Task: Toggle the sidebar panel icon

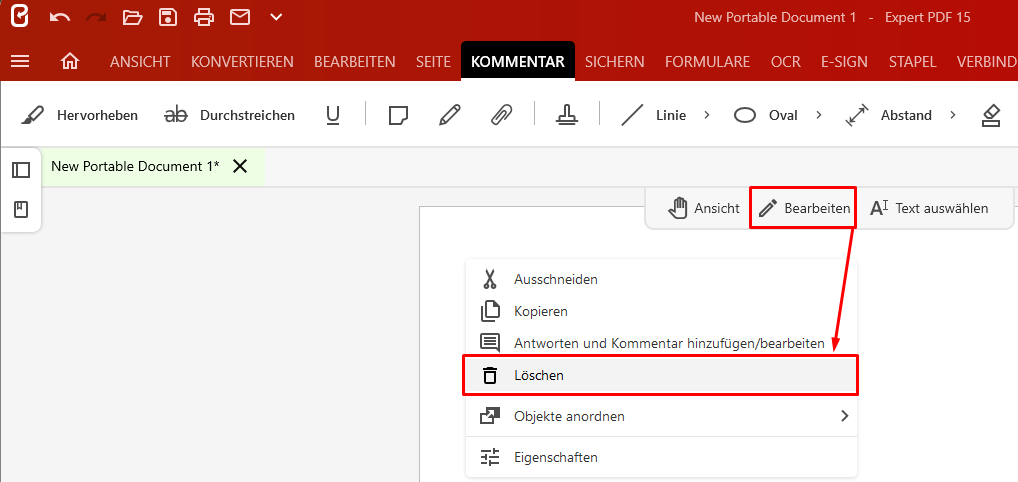Action: pos(21,170)
